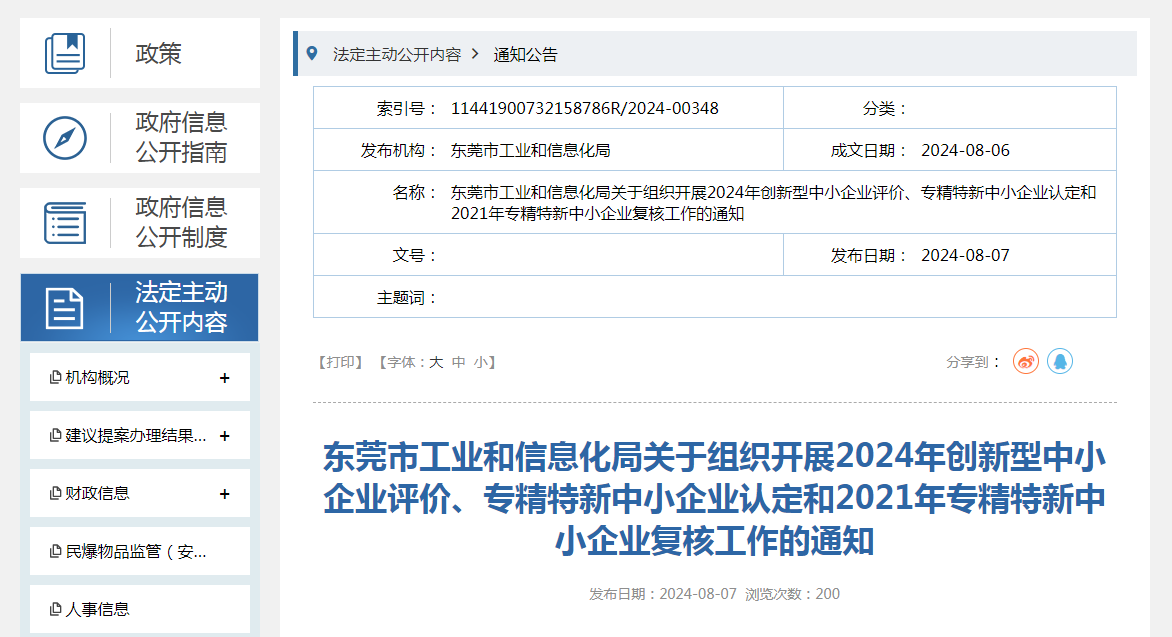1172x637 pixels.
Task: Select 法定主动公开内容 sidebar menu
Action: click(x=140, y=307)
